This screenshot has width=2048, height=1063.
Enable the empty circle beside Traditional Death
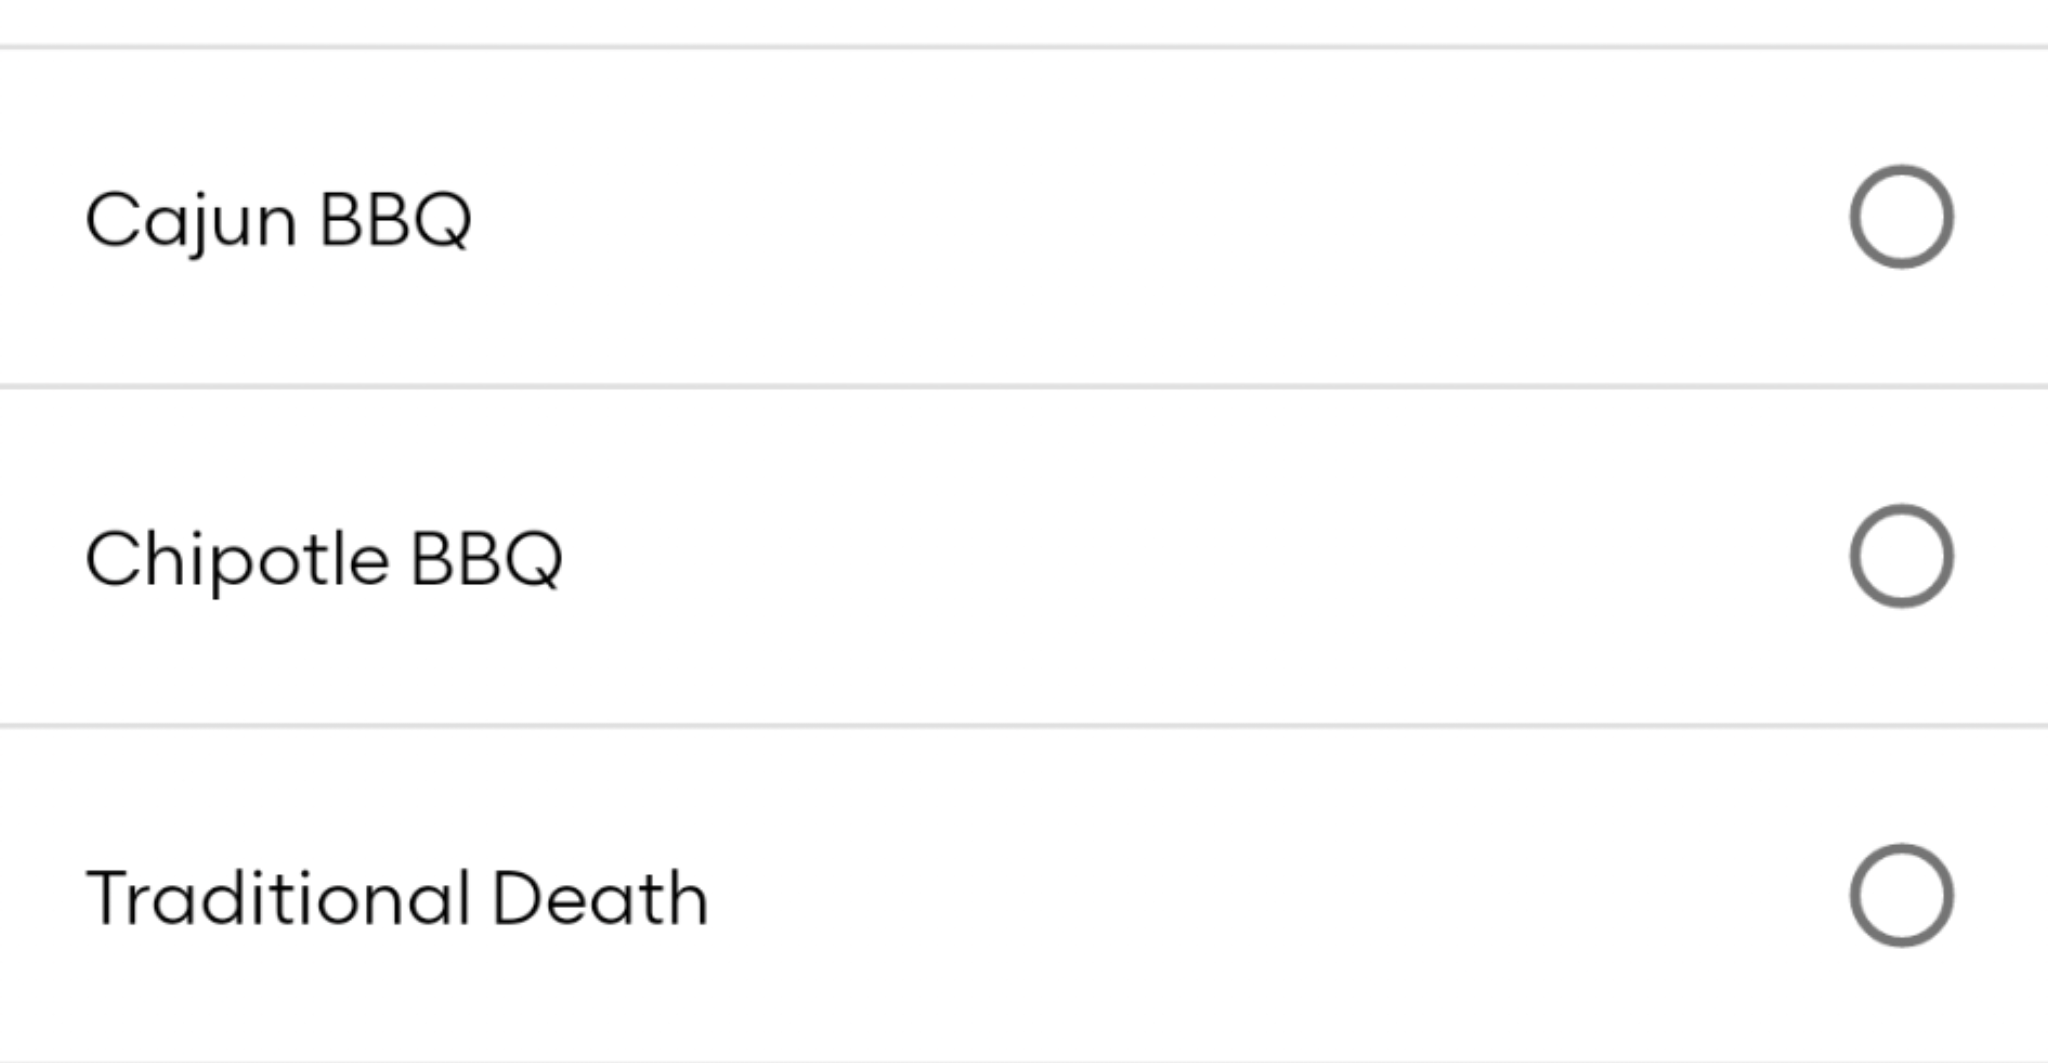1901,895
